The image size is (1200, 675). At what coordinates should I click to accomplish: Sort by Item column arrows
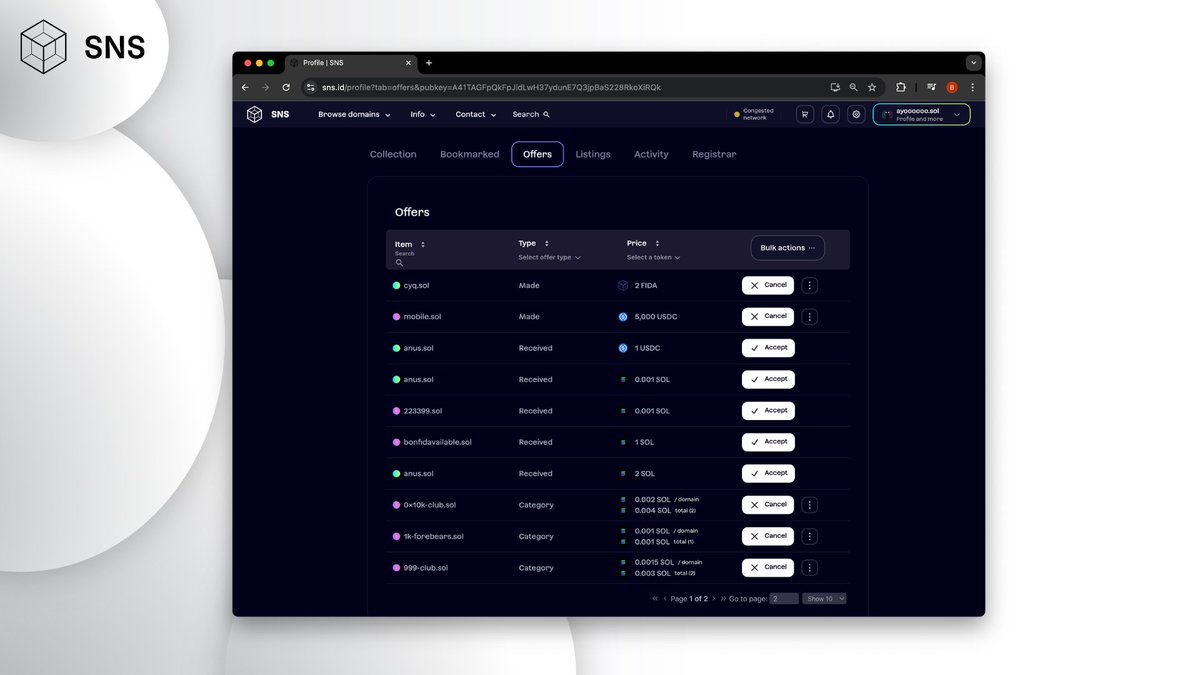click(x=423, y=244)
